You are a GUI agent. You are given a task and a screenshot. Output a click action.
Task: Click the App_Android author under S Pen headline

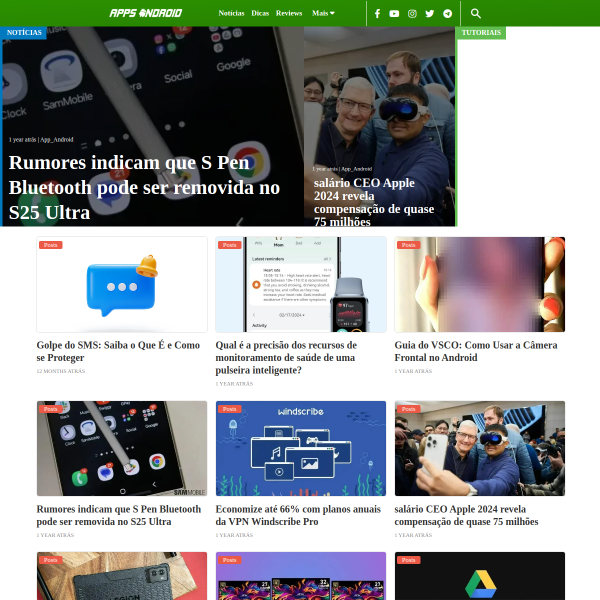coord(57,140)
